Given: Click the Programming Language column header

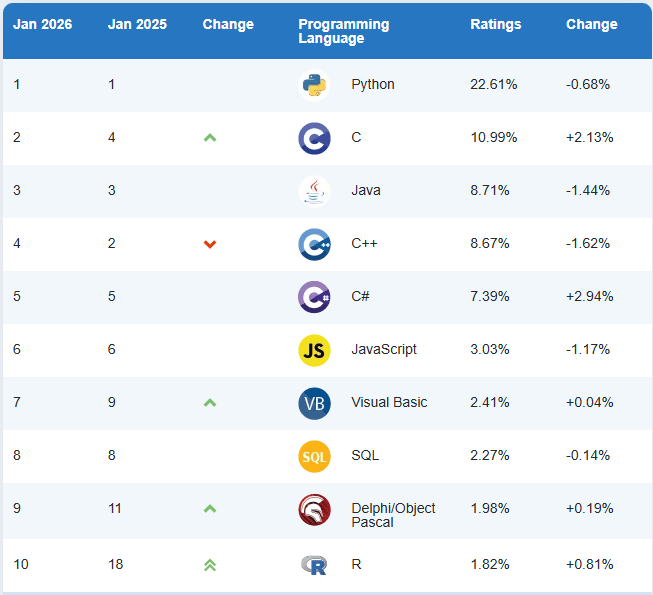Looking at the screenshot, I should tap(343, 31).
